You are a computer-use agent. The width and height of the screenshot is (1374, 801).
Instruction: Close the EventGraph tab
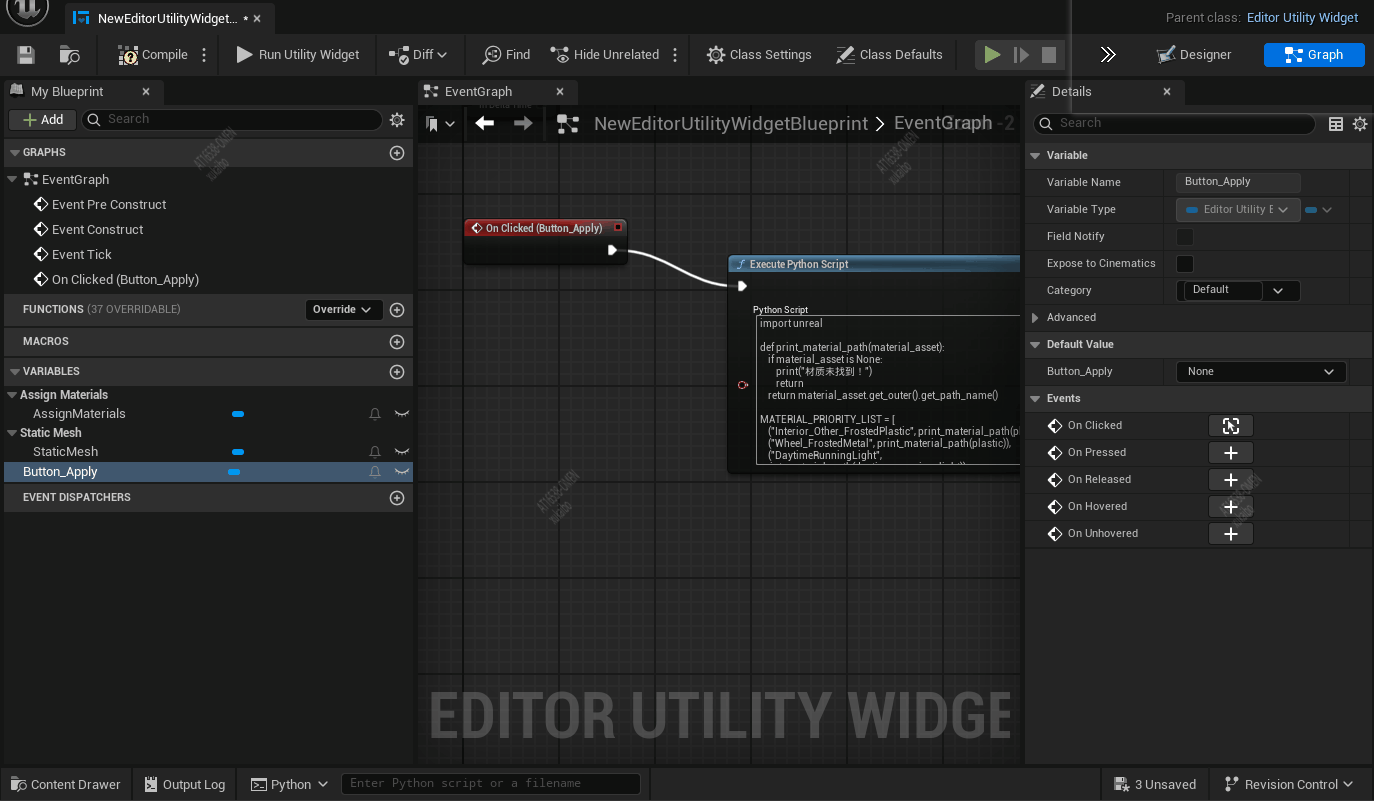click(560, 91)
